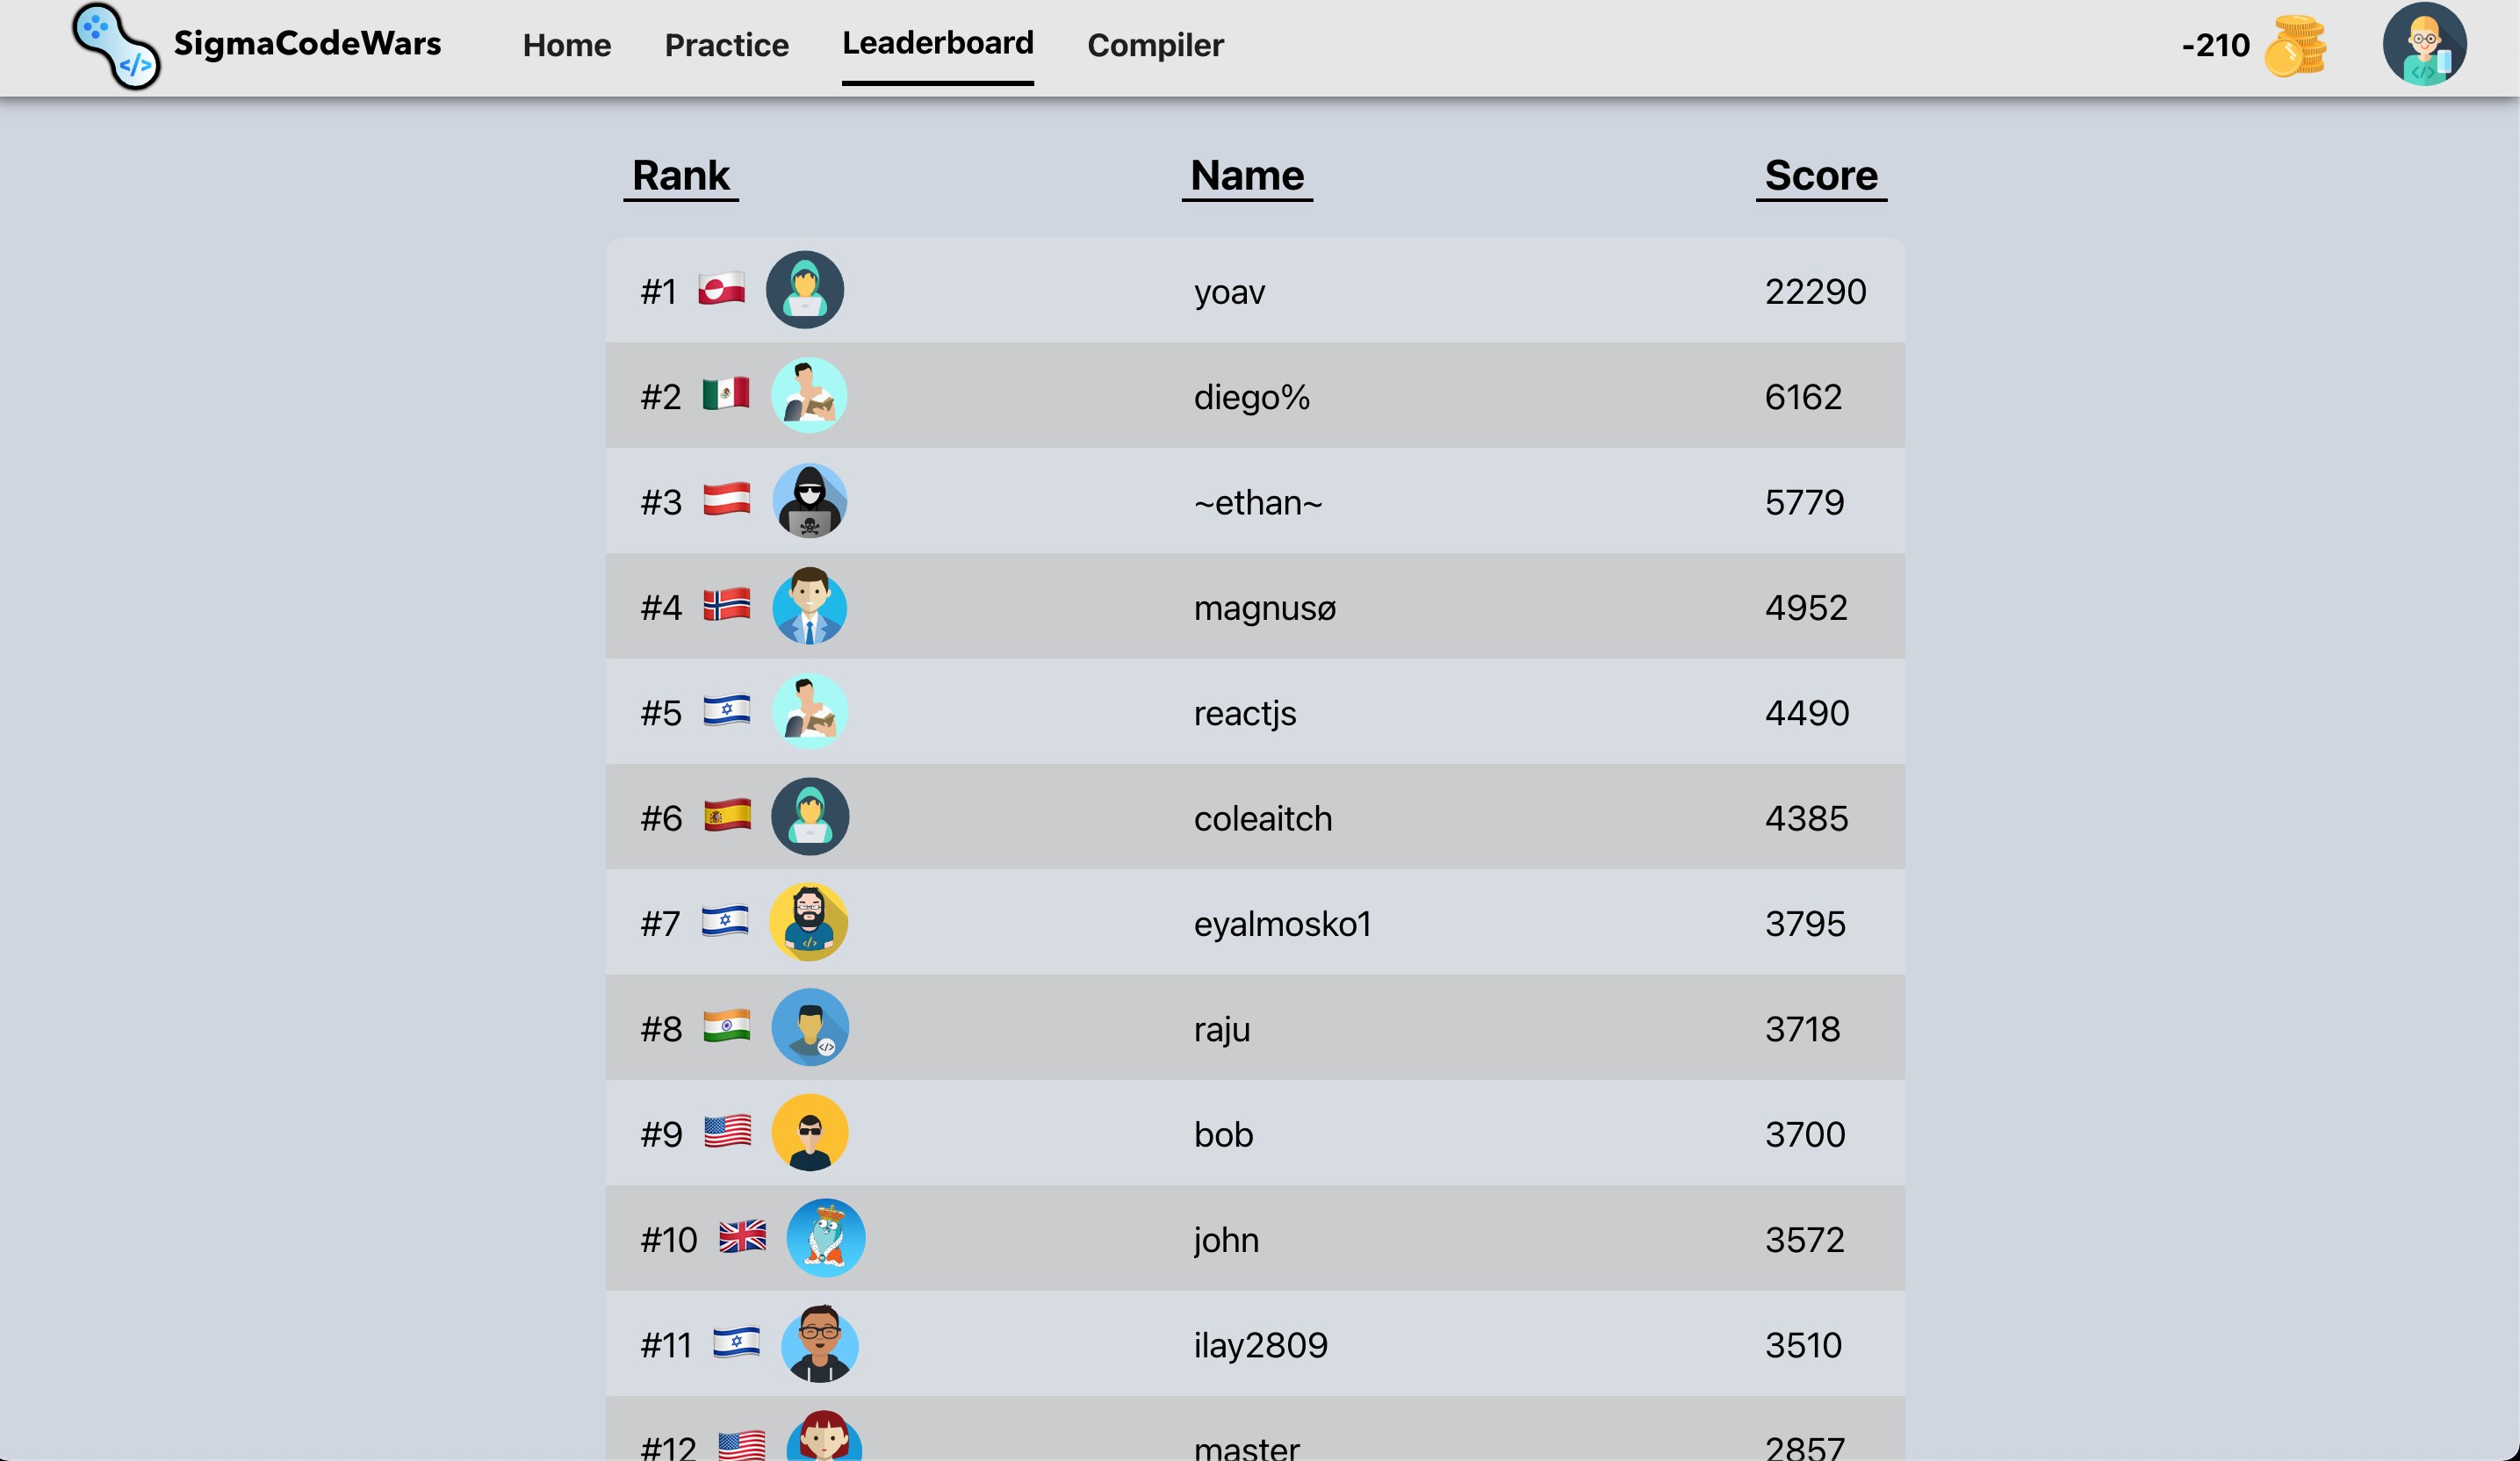Image resolution: width=2520 pixels, height=1461 pixels.
Task: Open the Practice section
Action: [726, 45]
